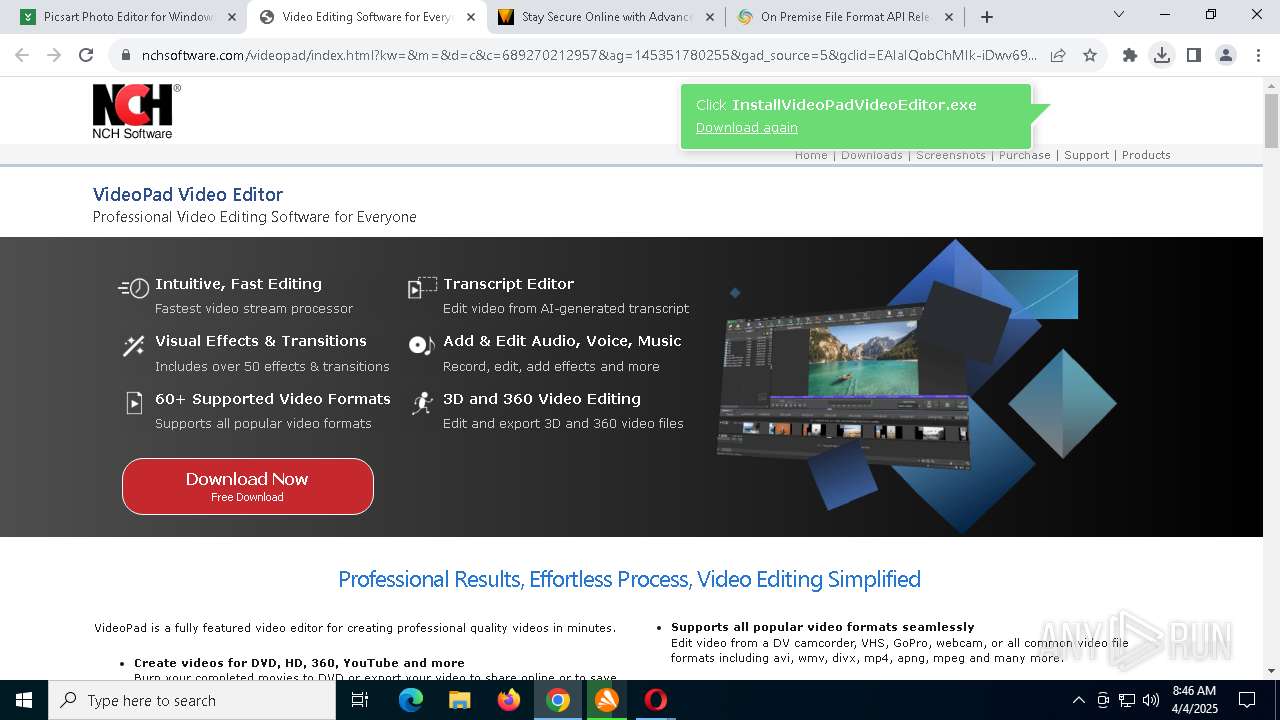Open Task View on the taskbar

tap(360, 700)
